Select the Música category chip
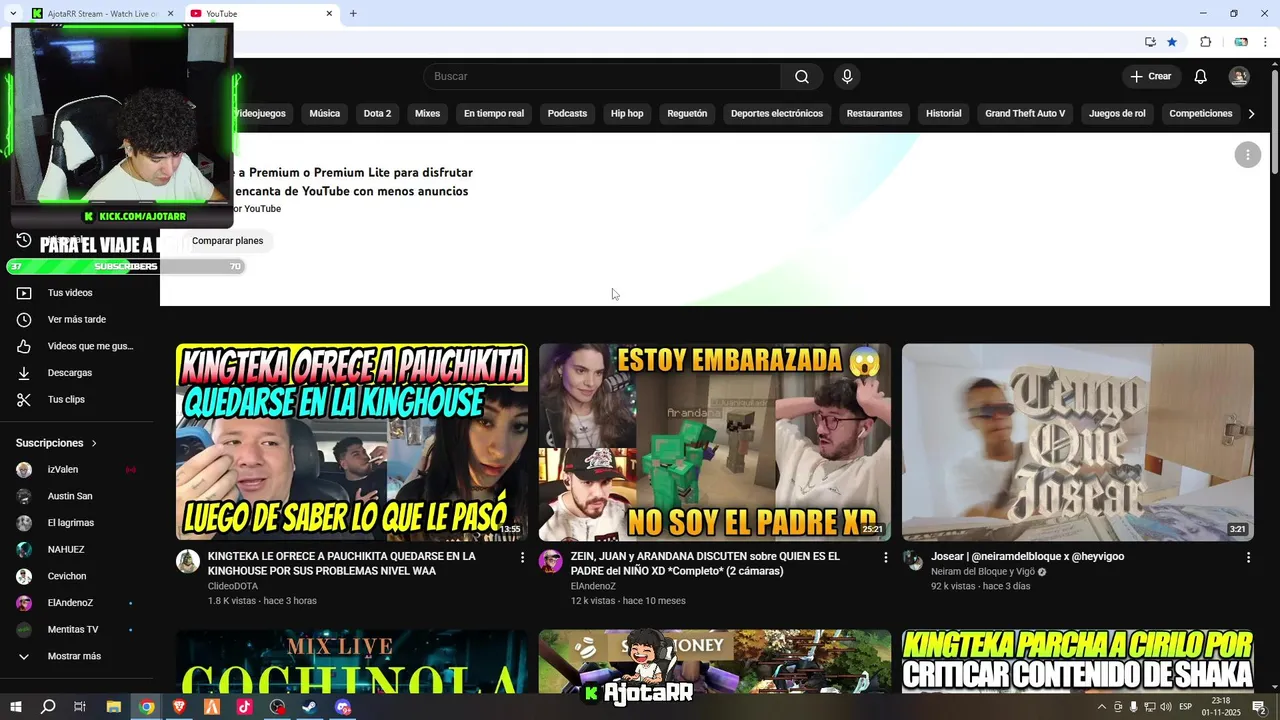 [x=325, y=114]
